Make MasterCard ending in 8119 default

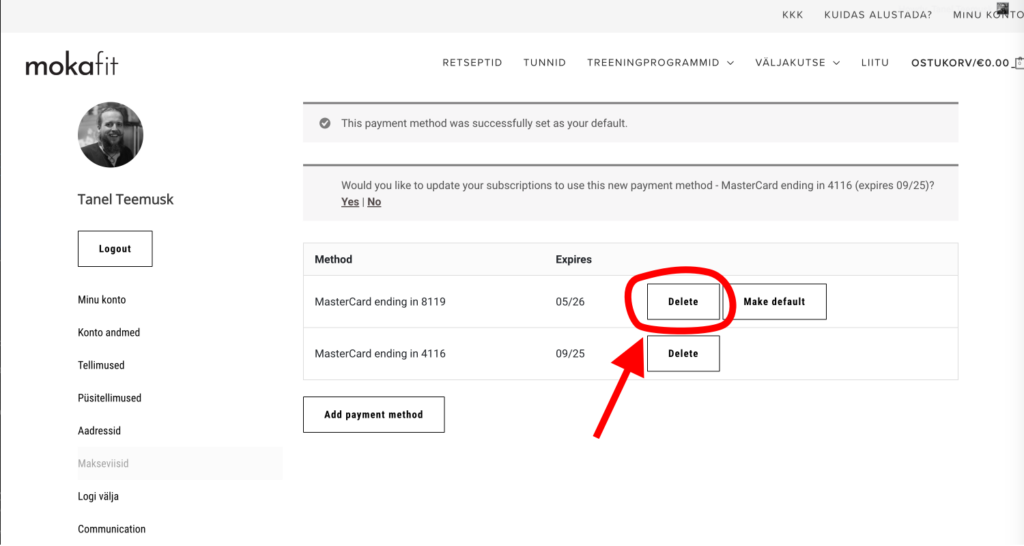click(x=775, y=302)
